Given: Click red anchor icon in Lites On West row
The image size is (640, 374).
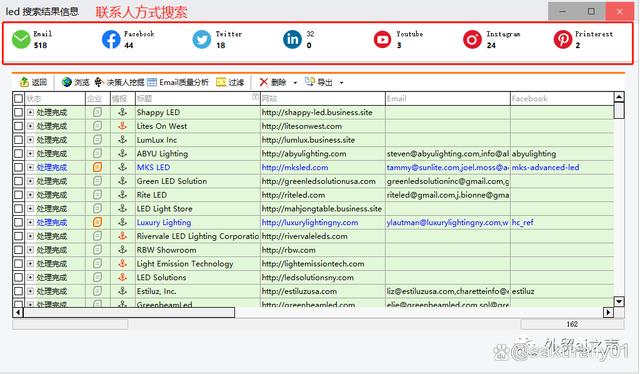Looking at the screenshot, I should coord(122,126).
